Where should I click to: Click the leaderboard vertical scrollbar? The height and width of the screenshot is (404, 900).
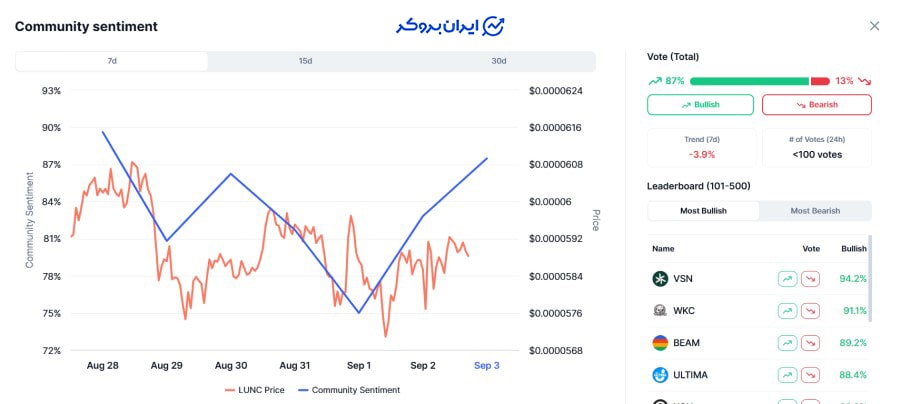pos(869,280)
